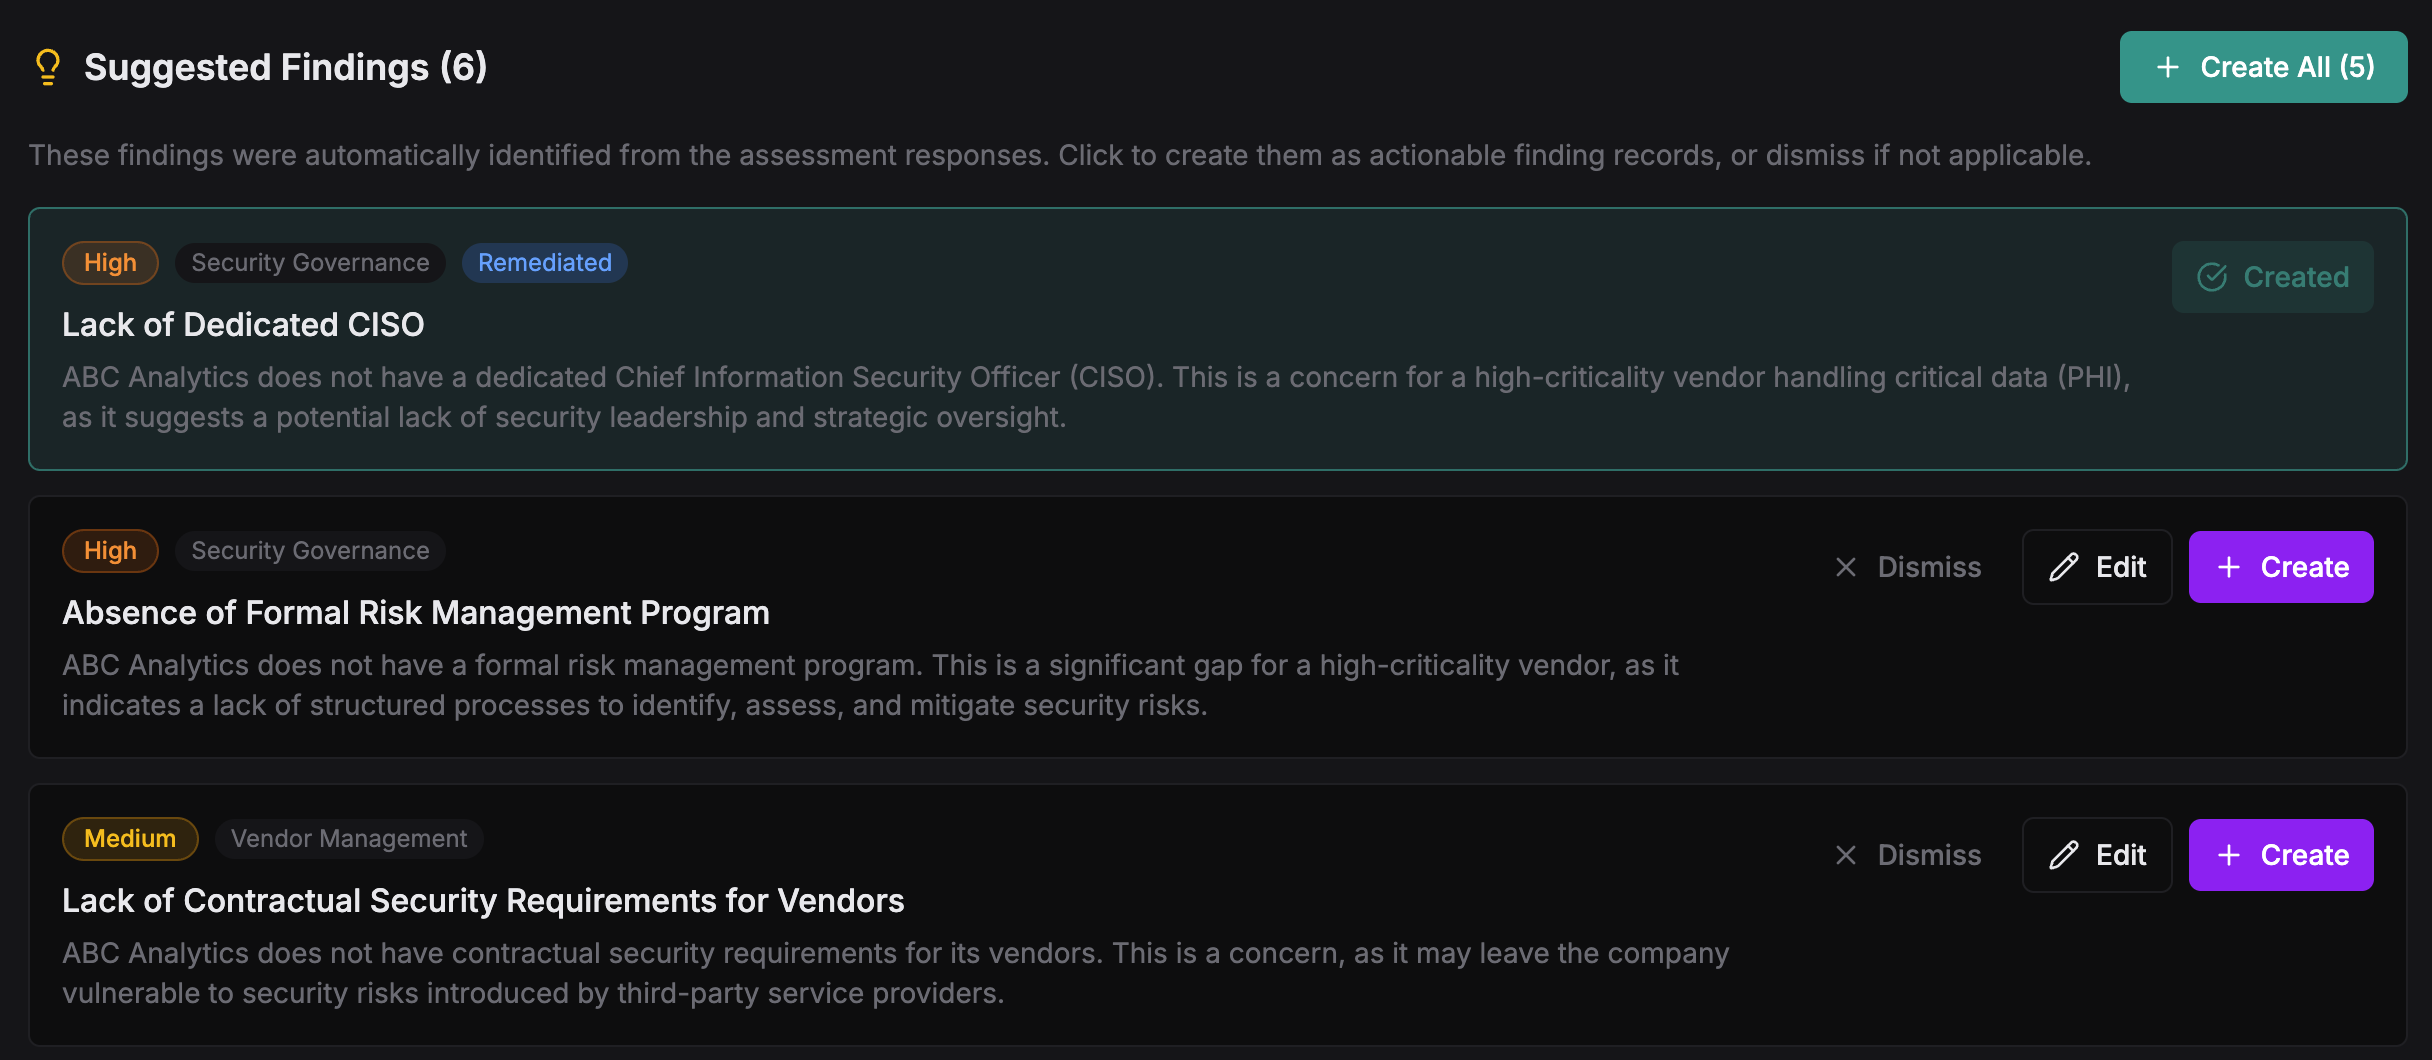Edit the Lack of Contractual Security Requirements finding
2432x1060 pixels.
pos(2097,855)
